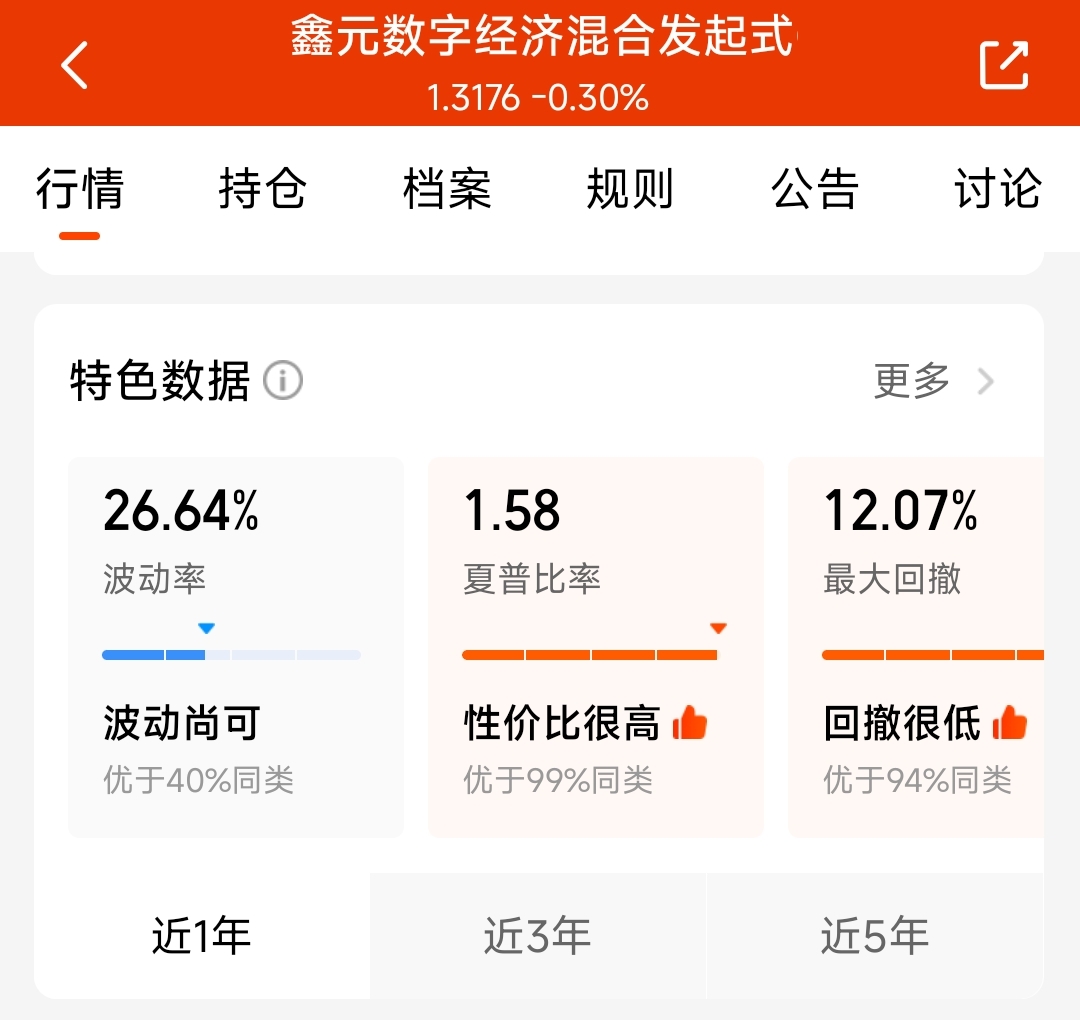Open the 夏普比率 1.58 card
This screenshot has width=1080, height=1020.
596,647
